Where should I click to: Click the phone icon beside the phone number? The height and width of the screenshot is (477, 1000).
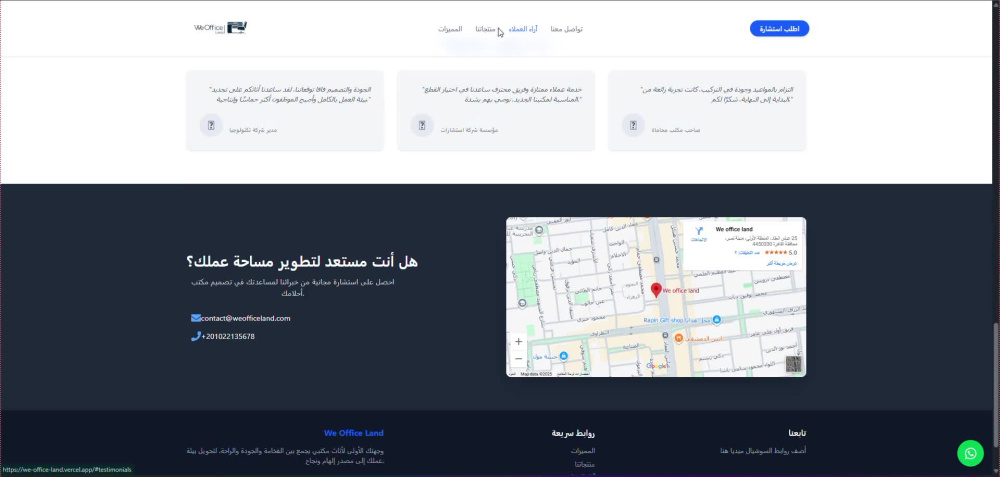coord(196,336)
